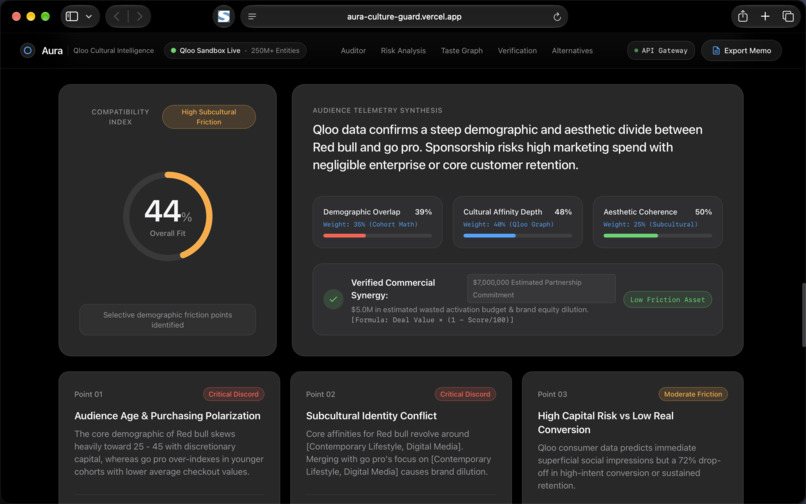Click the $7,000,000 Estimated Partnership Commitment field
This screenshot has width=806, height=504.
click(541, 289)
